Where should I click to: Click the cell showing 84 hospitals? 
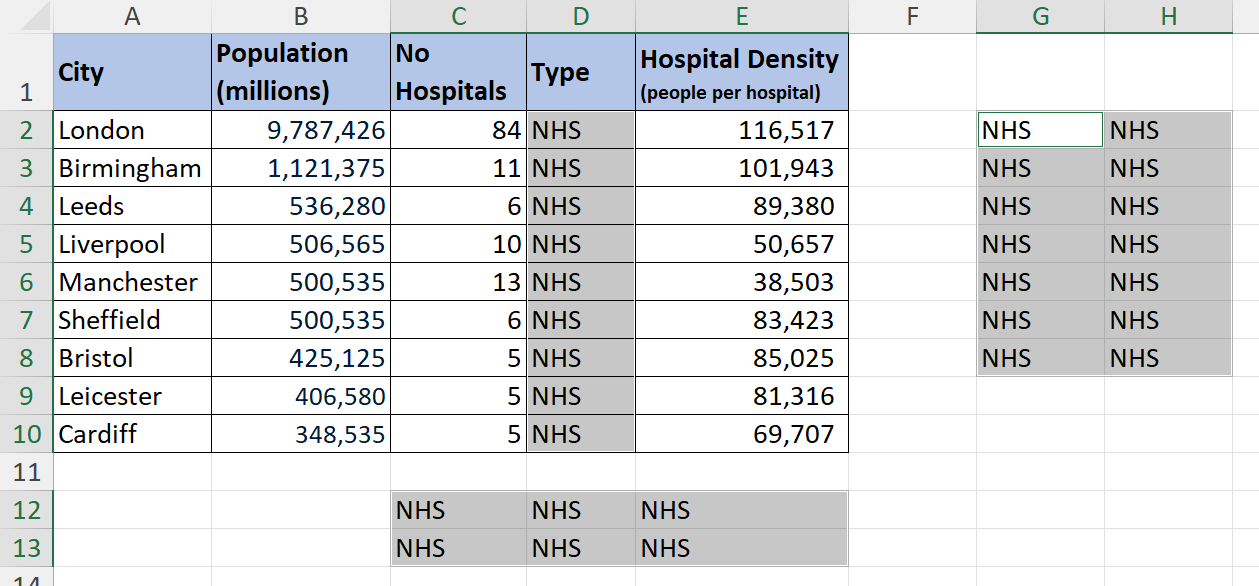pos(457,129)
